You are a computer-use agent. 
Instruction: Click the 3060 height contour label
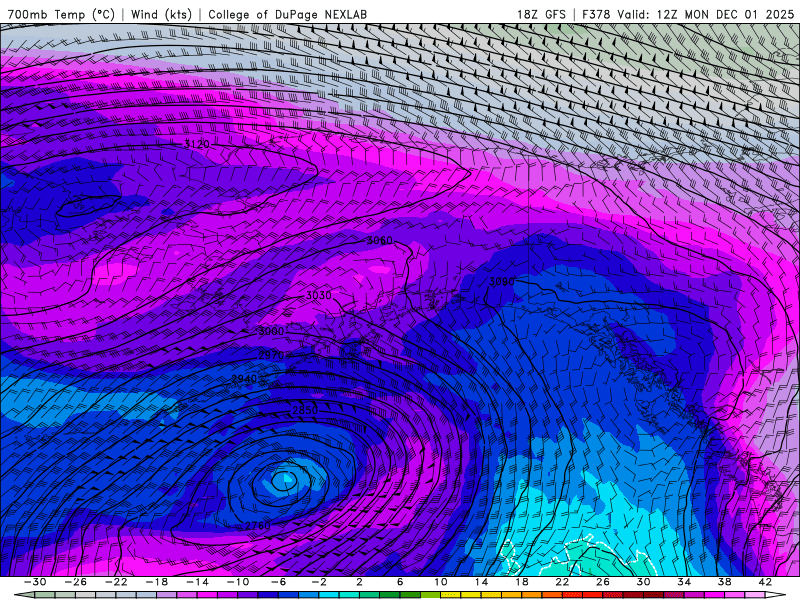(x=380, y=240)
